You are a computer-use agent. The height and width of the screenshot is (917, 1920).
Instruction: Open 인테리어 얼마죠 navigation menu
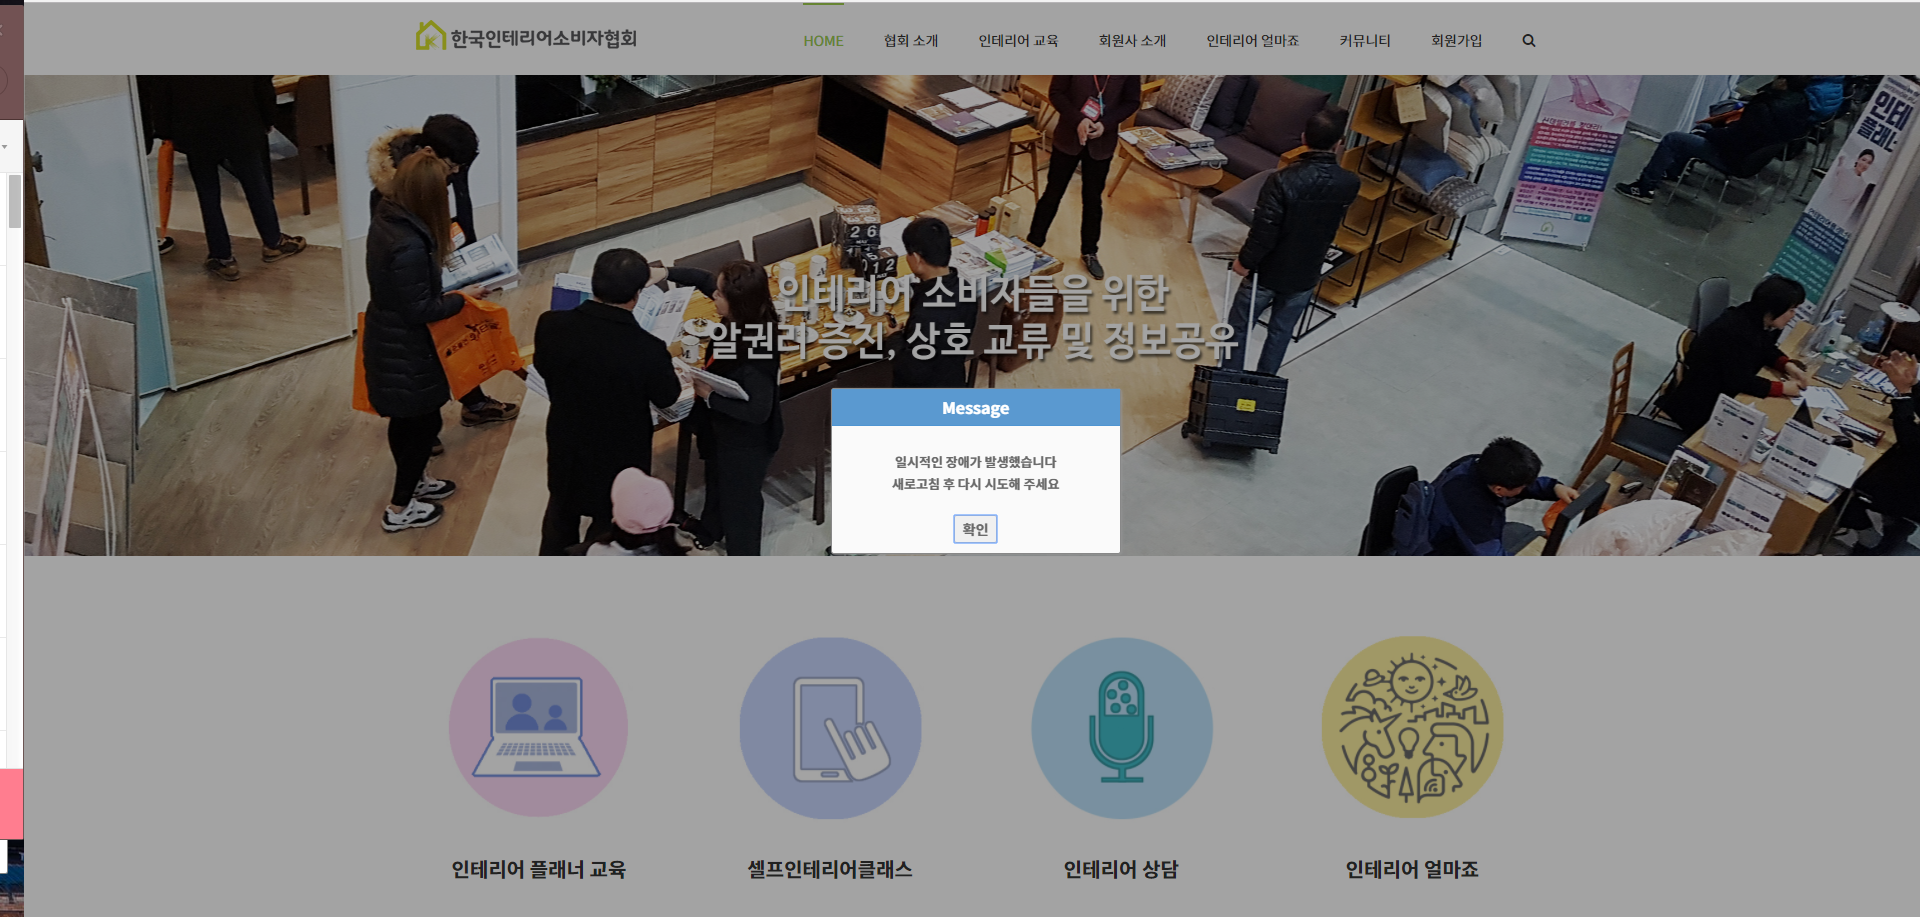[1252, 41]
